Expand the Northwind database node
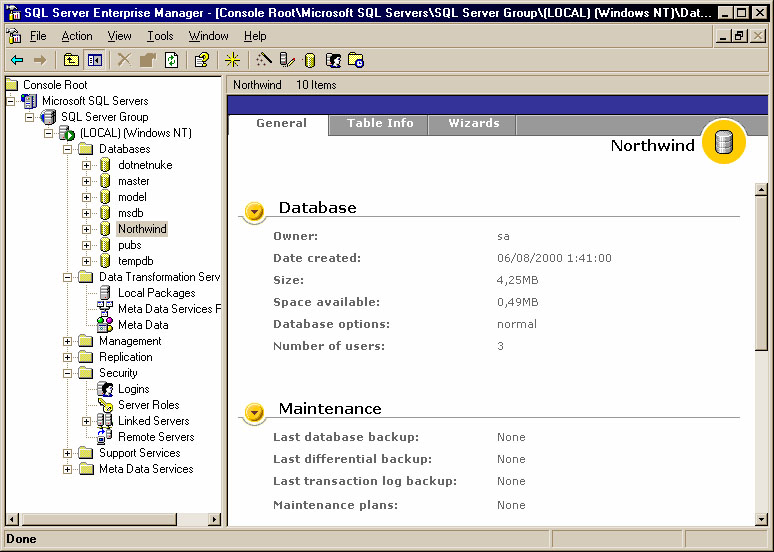 click(x=86, y=229)
